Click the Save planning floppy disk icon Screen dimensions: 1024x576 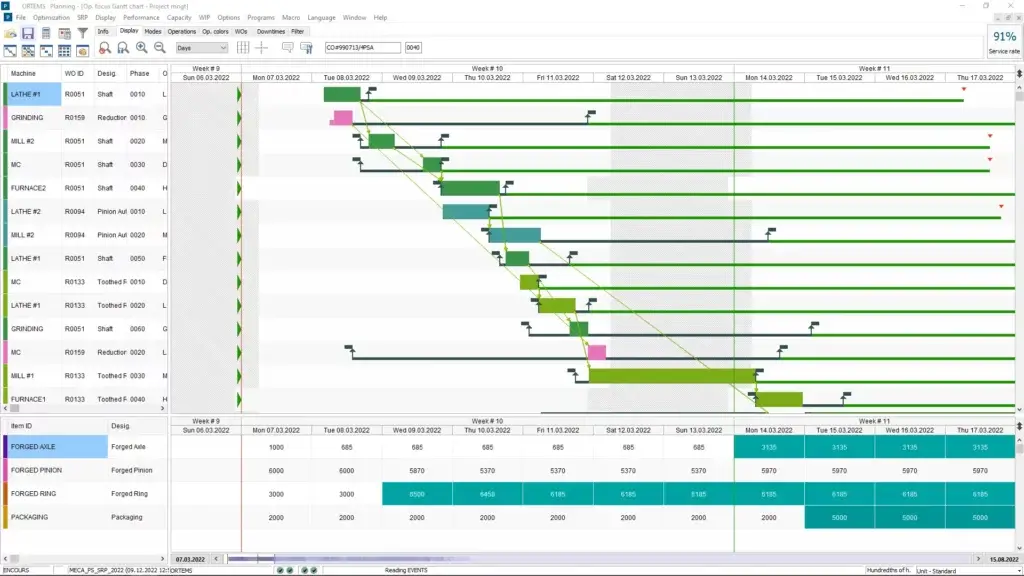[x=29, y=32]
